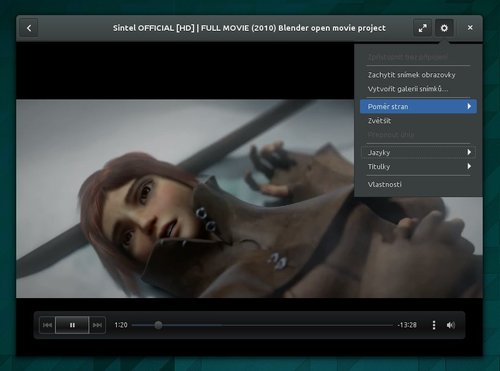Open Vlastnosti from the menu
This screenshot has width=500, height=371.
point(418,184)
